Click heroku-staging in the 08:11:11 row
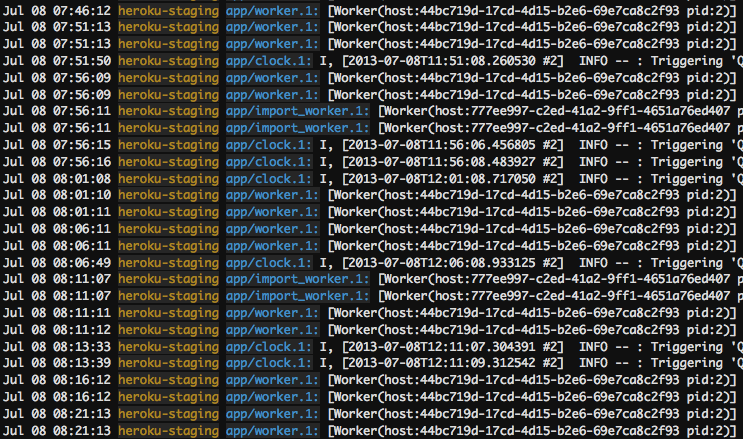 (x=169, y=313)
